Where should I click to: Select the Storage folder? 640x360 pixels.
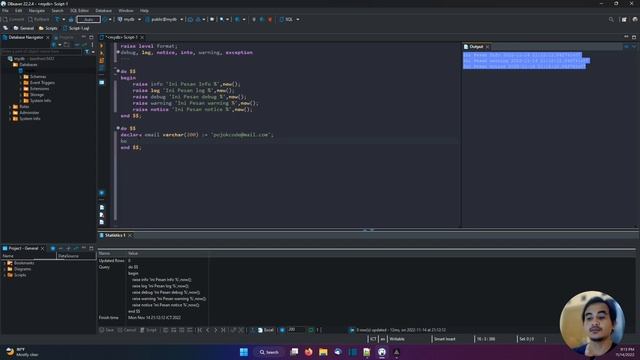33,95
